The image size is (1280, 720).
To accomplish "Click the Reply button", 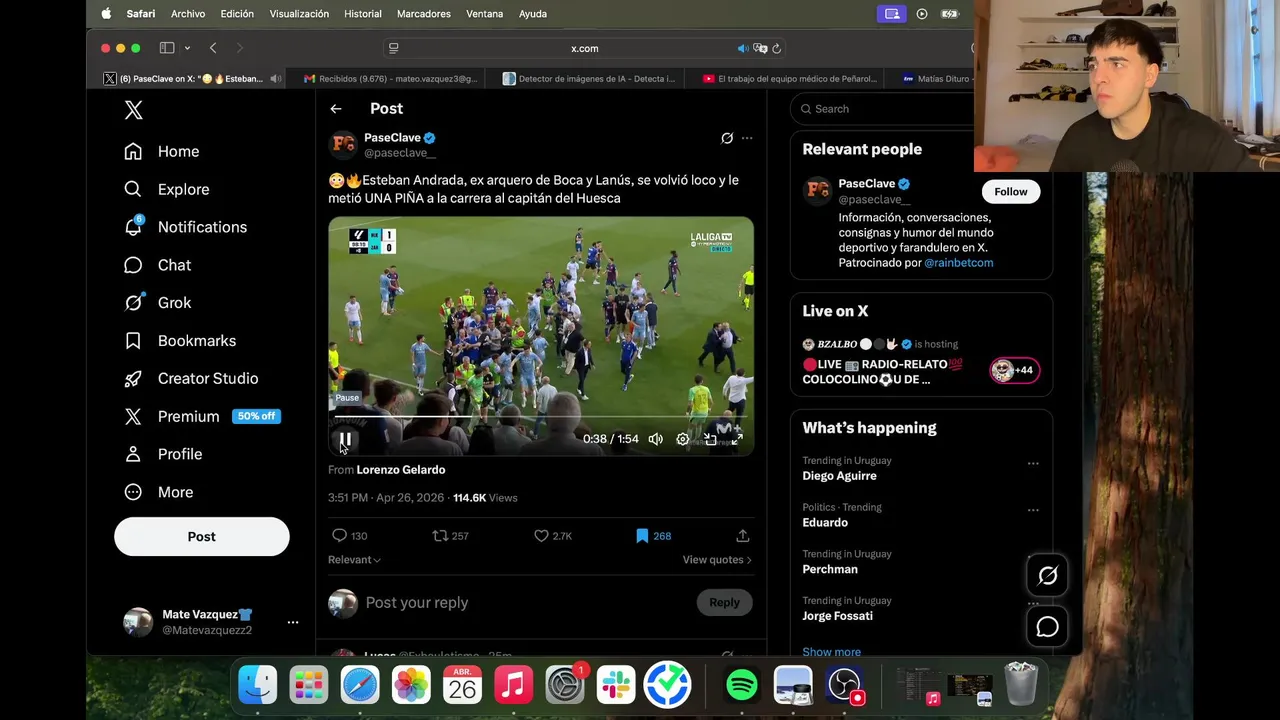I will pyautogui.click(x=724, y=603).
